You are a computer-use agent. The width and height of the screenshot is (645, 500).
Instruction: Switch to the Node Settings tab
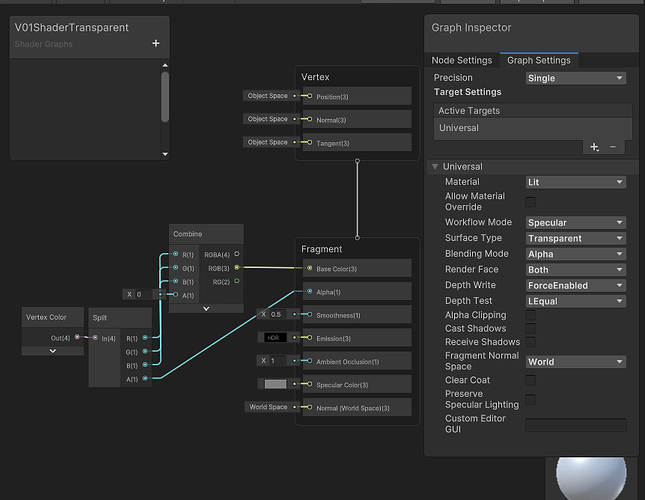pos(462,60)
